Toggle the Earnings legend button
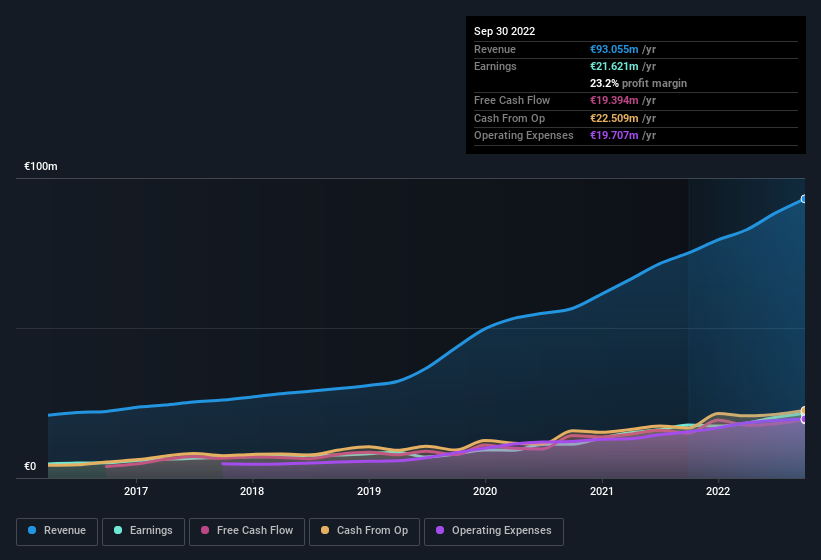Image resolution: width=821 pixels, height=560 pixels. pos(143,531)
